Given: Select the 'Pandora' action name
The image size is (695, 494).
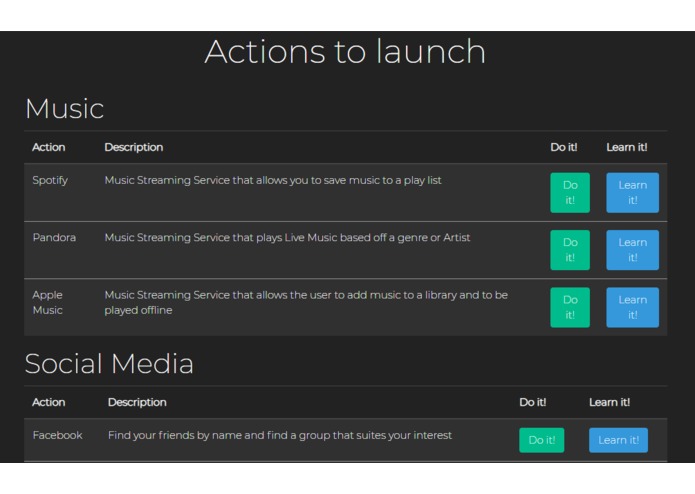Looking at the screenshot, I should click(54, 237).
